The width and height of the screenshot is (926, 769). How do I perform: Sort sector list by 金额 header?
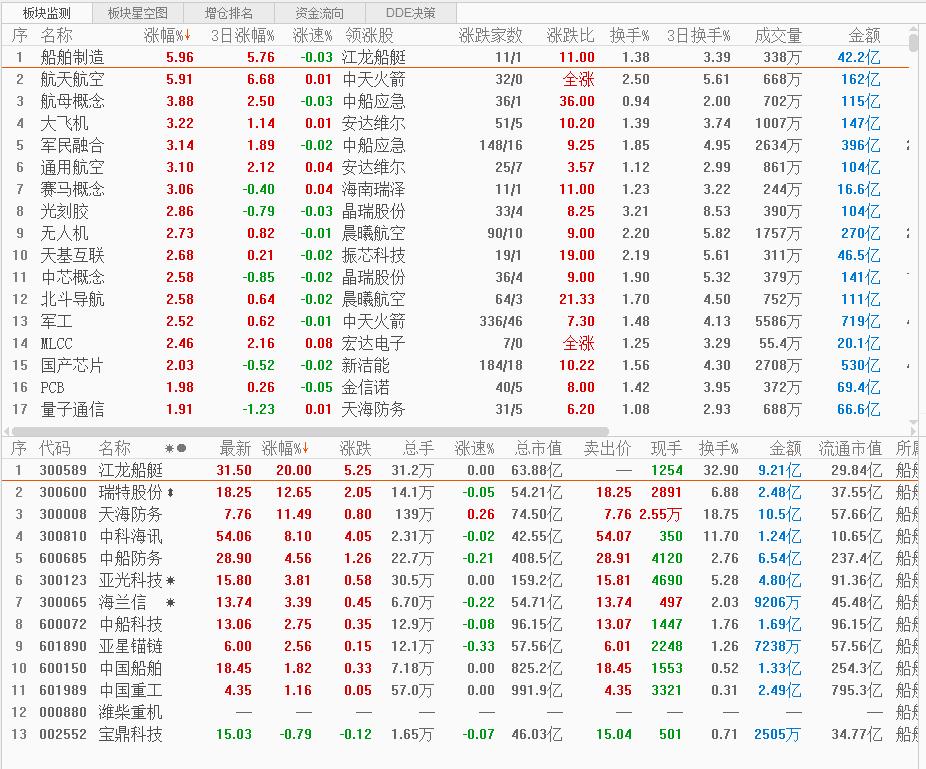click(864, 35)
